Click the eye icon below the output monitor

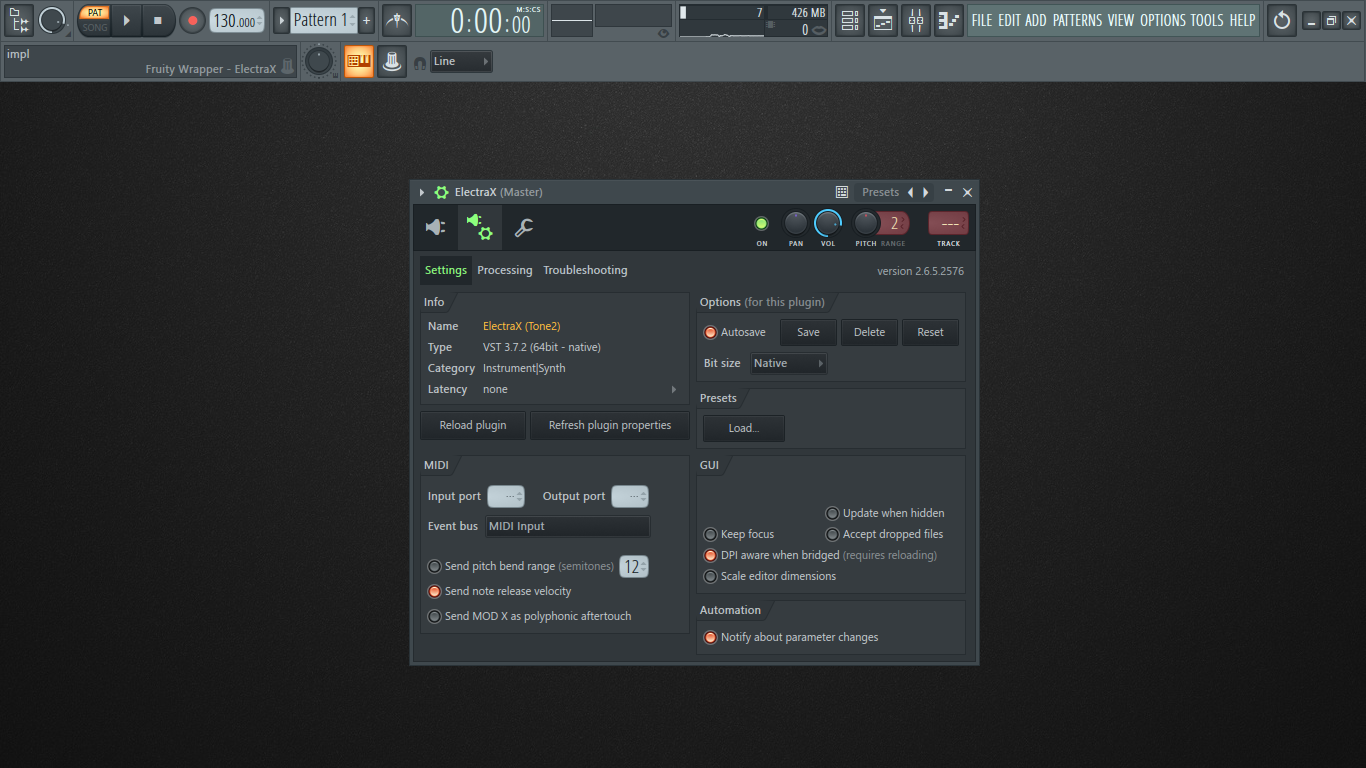[662, 33]
